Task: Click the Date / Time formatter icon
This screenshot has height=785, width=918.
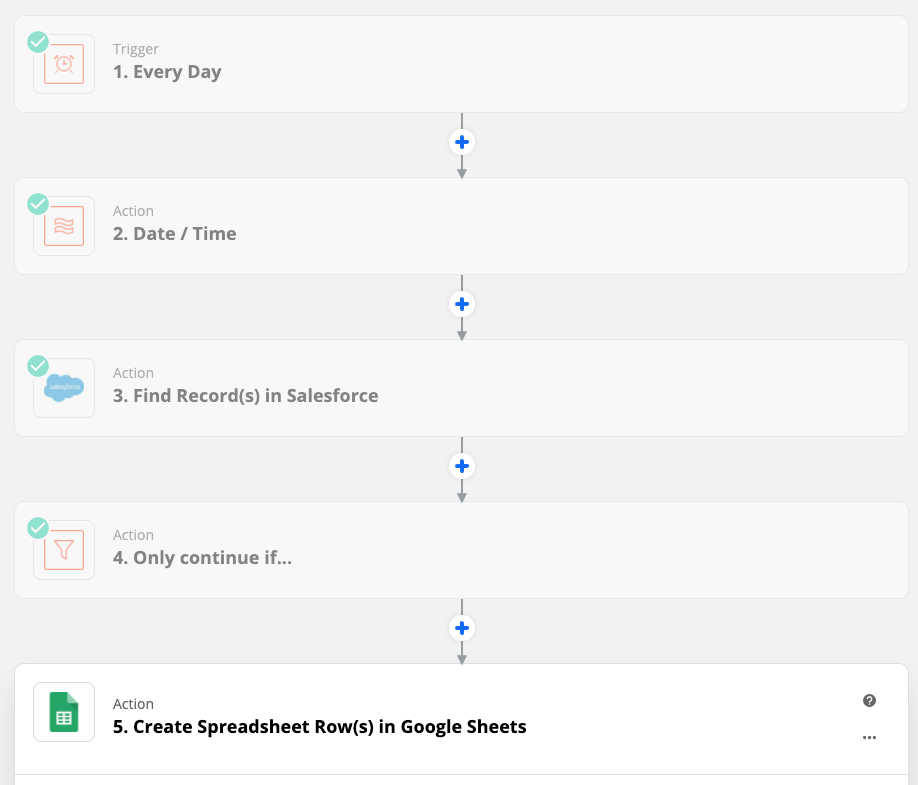Action: click(x=64, y=226)
